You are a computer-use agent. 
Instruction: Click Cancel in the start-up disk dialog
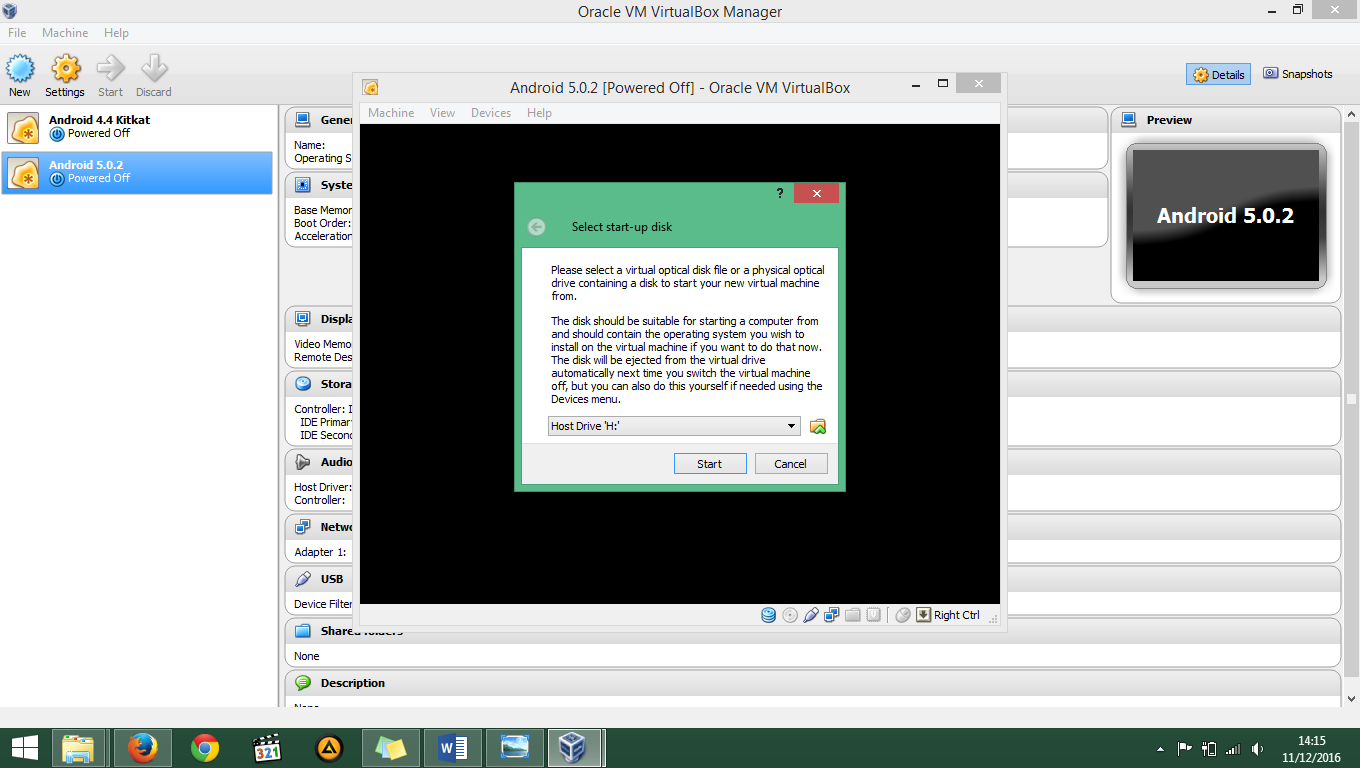(790, 464)
